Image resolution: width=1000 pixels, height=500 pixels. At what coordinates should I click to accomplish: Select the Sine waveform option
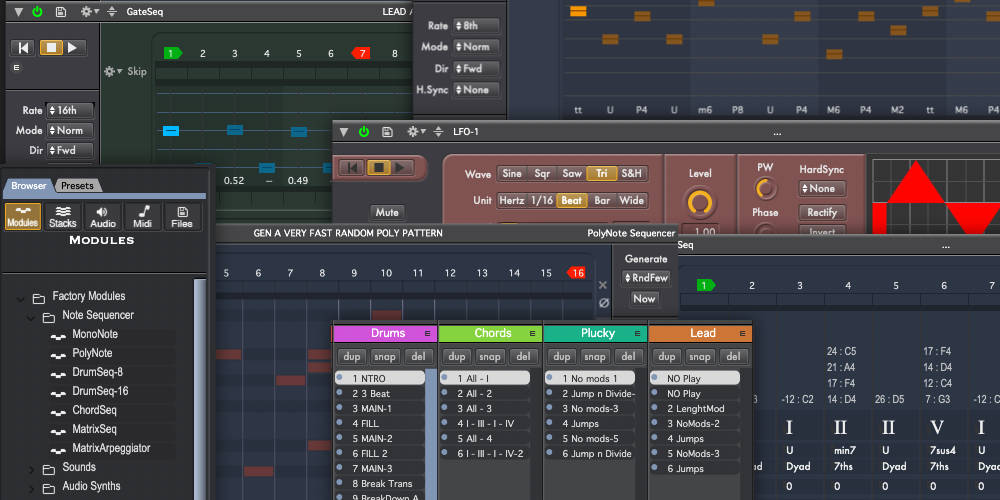point(511,173)
